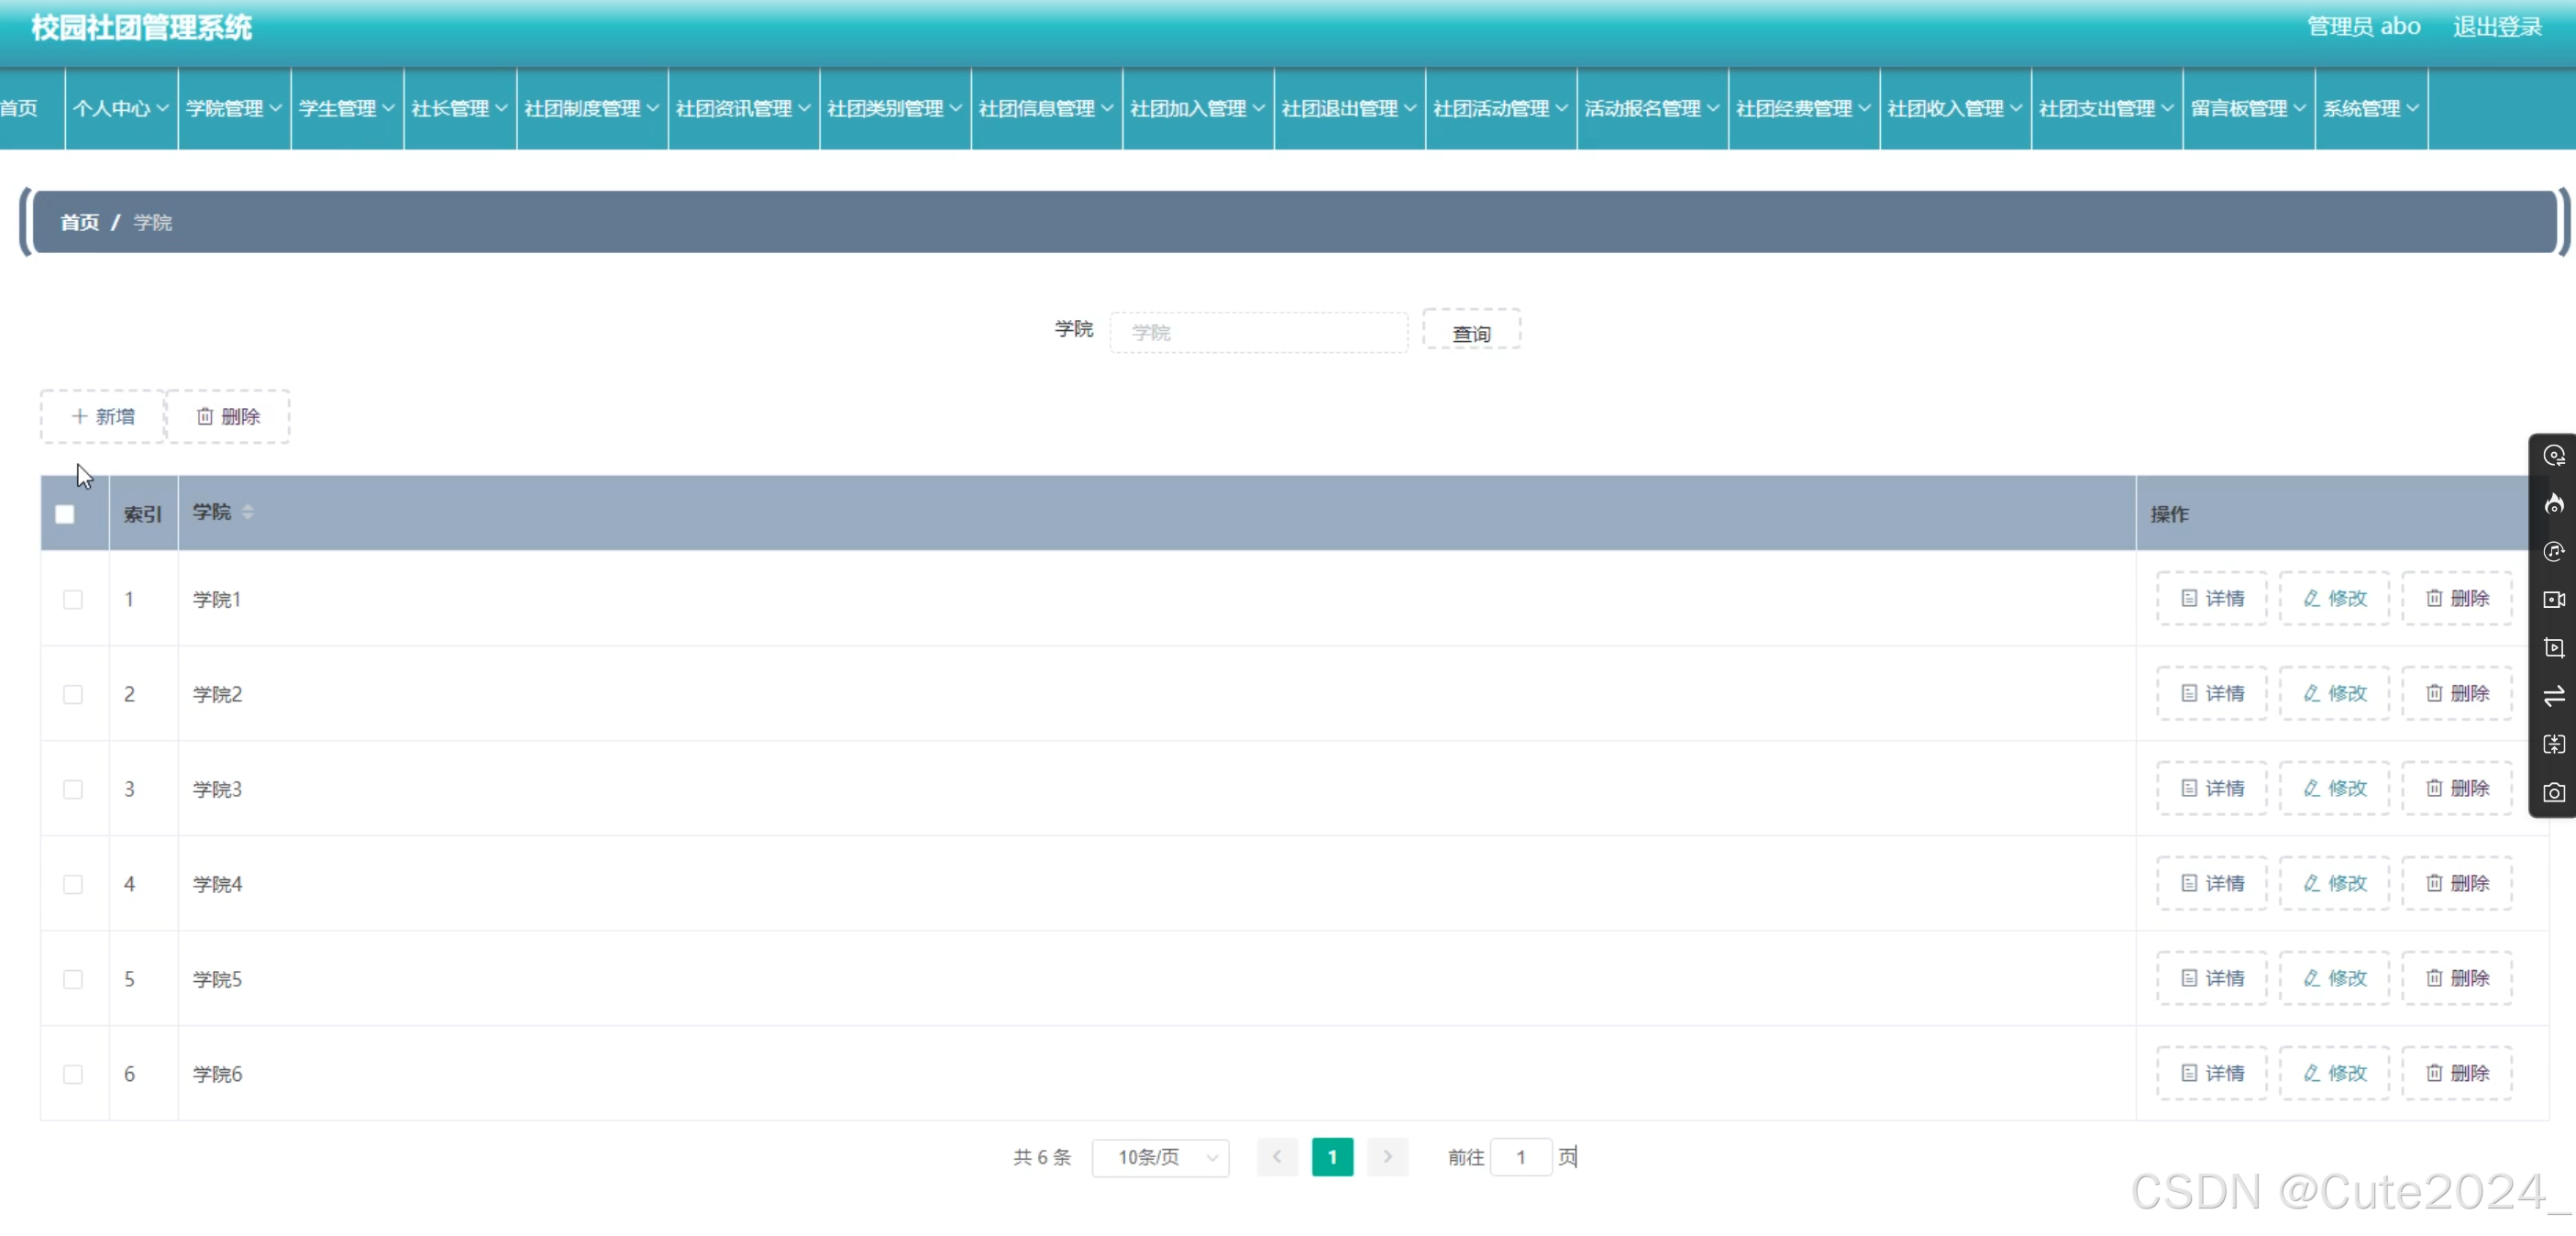Take a screenshot with the camera icon
The width and height of the screenshot is (2576, 1236).
2553,792
